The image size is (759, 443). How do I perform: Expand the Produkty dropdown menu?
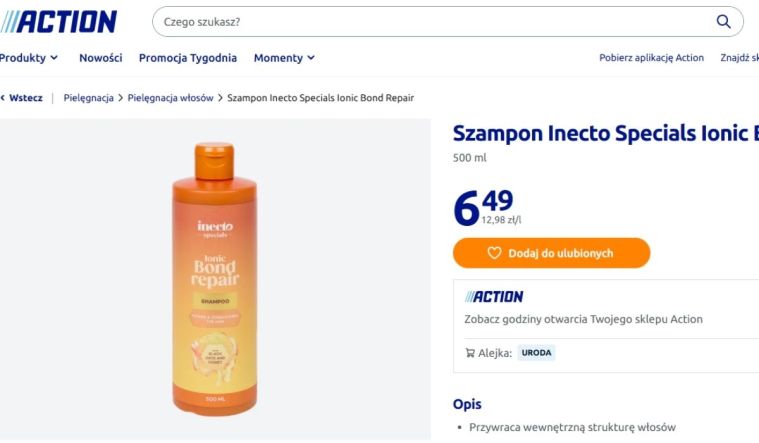coord(29,58)
